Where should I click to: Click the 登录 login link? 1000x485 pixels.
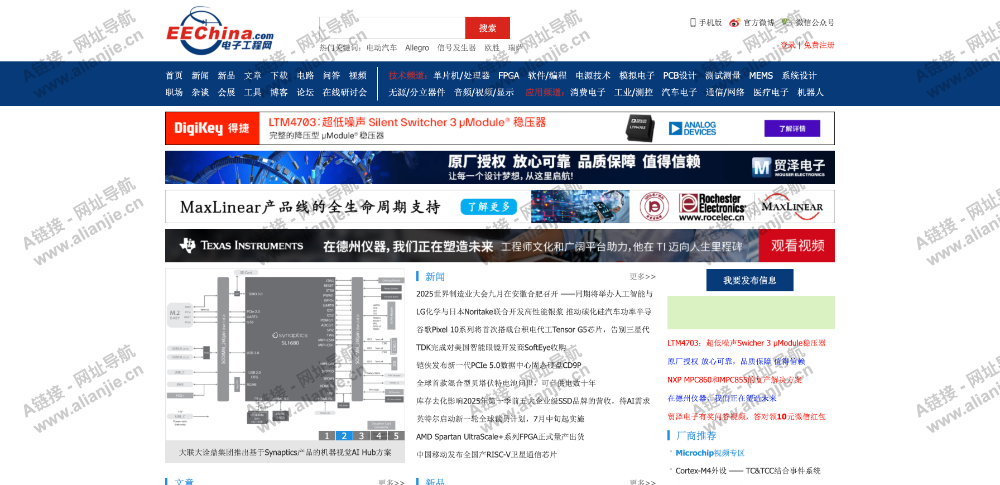pos(788,45)
